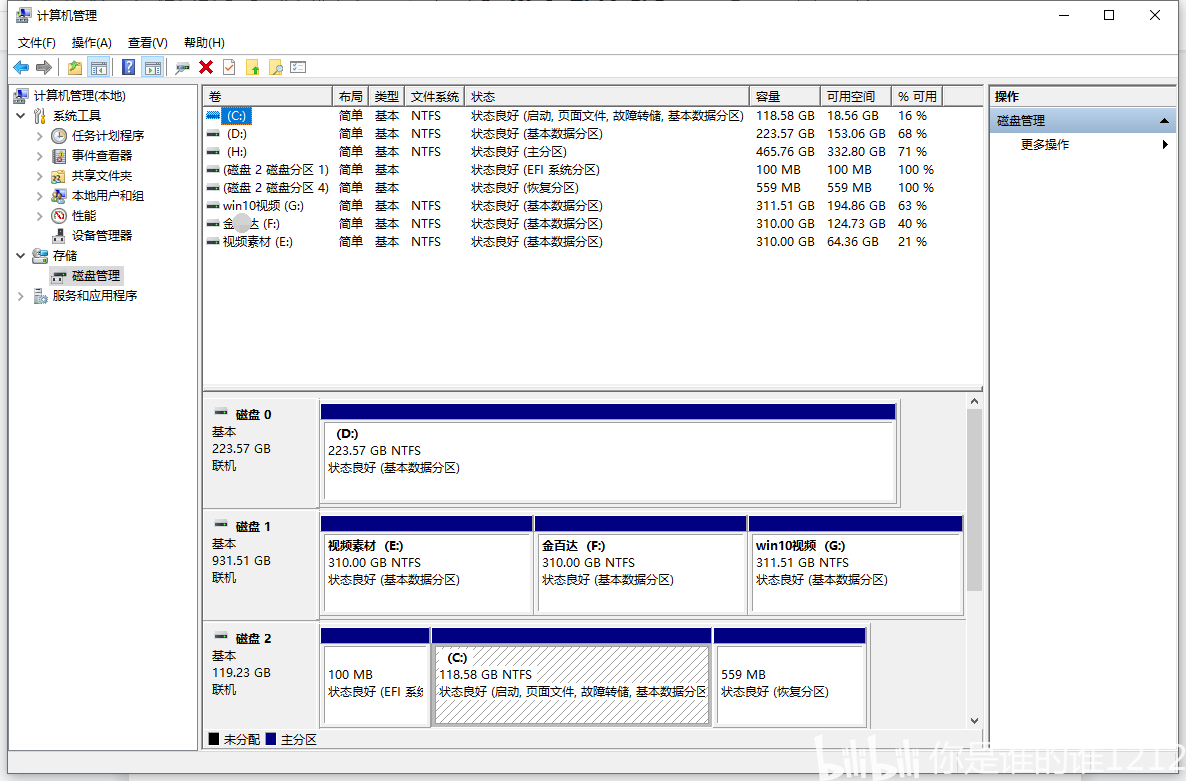Click the Computer Management app icon in title bar
The width and height of the screenshot is (1186, 781).
[x=23, y=15]
